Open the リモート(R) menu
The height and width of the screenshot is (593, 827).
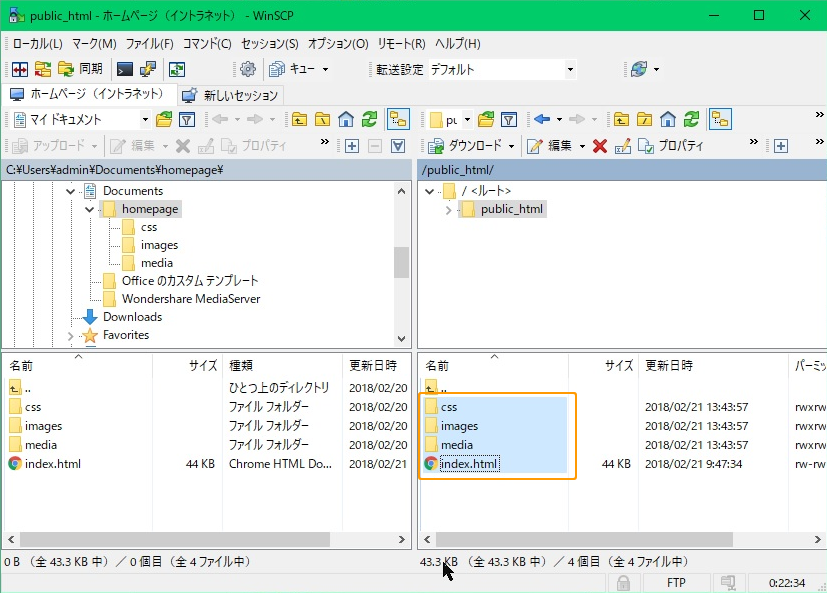point(401,44)
